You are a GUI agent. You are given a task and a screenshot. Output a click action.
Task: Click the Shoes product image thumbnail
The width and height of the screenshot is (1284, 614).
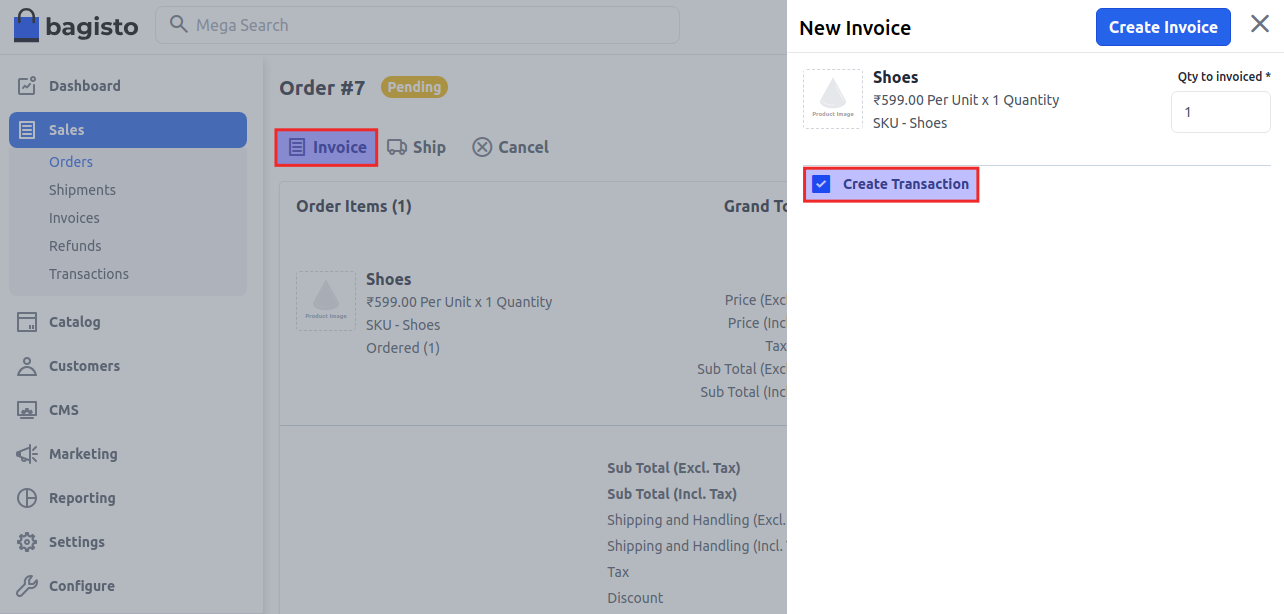(x=833, y=98)
